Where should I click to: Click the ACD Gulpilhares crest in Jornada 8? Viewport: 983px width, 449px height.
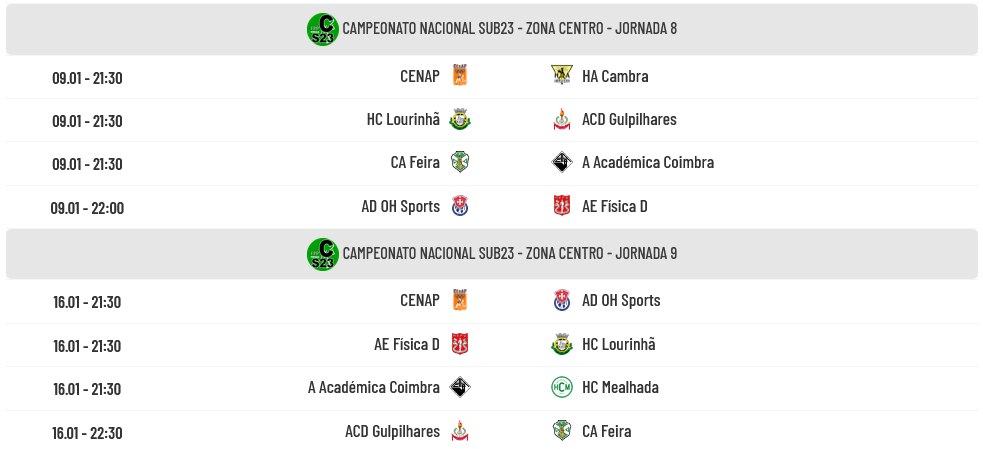click(561, 120)
